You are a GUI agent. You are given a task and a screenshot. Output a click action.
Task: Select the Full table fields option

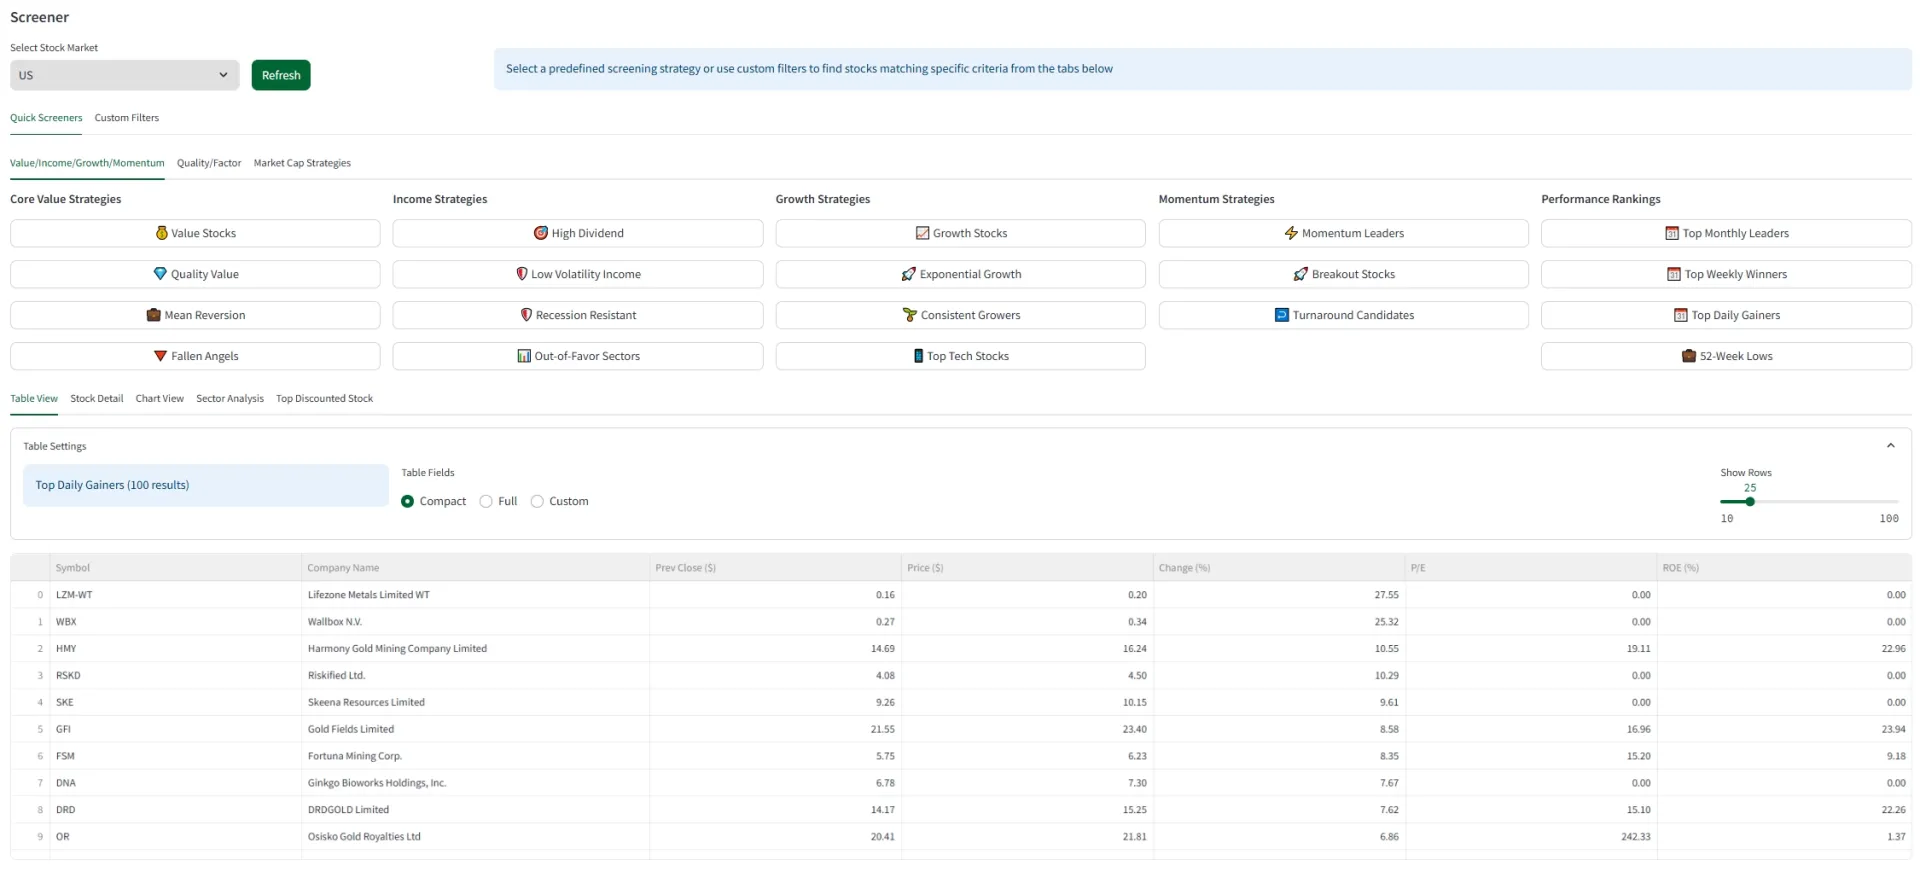tap(486, 502)
